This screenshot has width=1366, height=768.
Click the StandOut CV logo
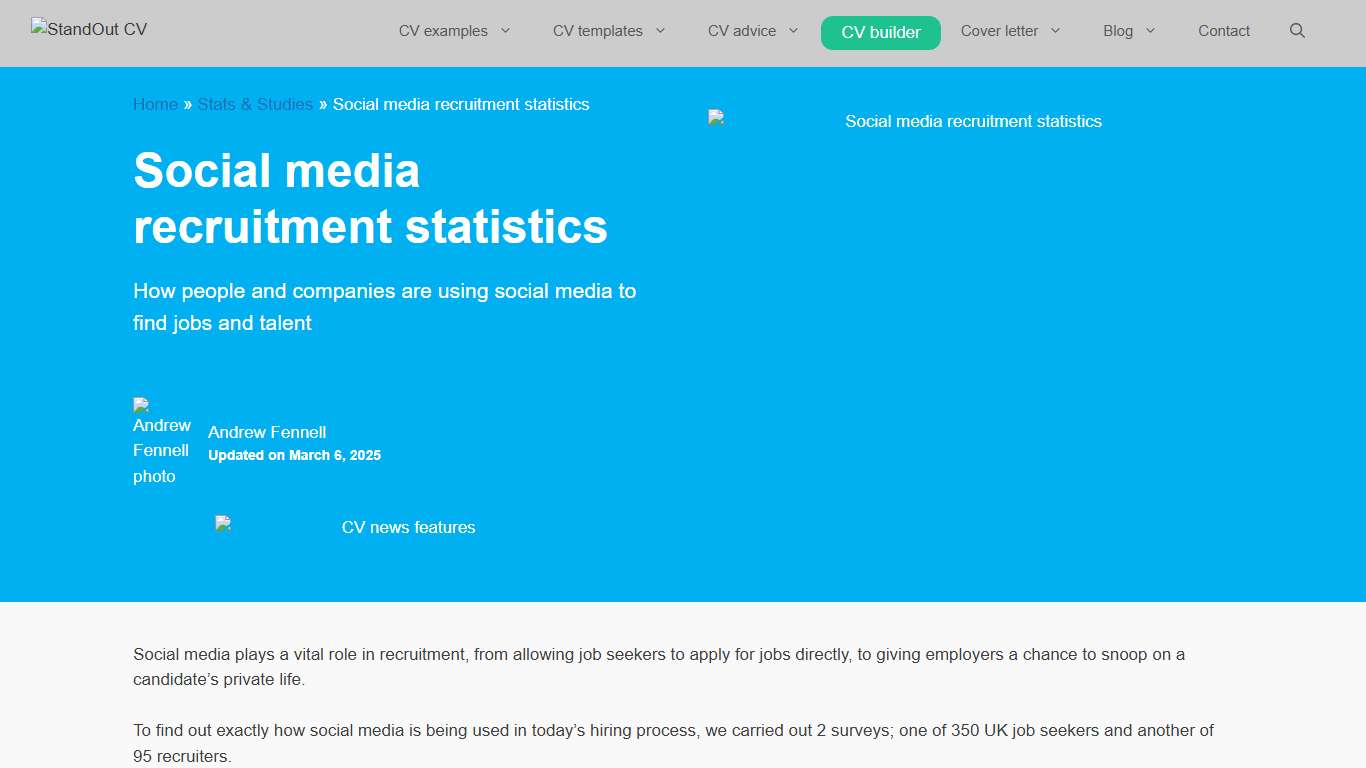tap(88, 29)
